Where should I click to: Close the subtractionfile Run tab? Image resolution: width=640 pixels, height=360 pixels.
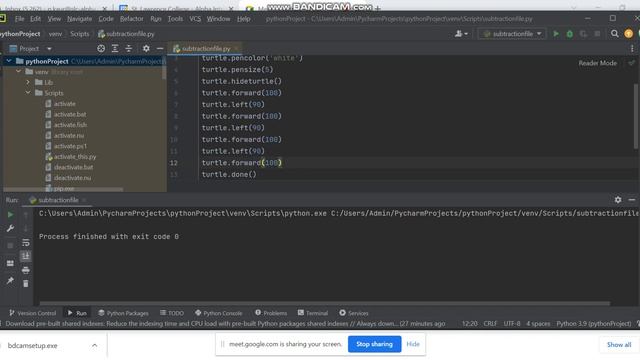click(x=84, y=200)
